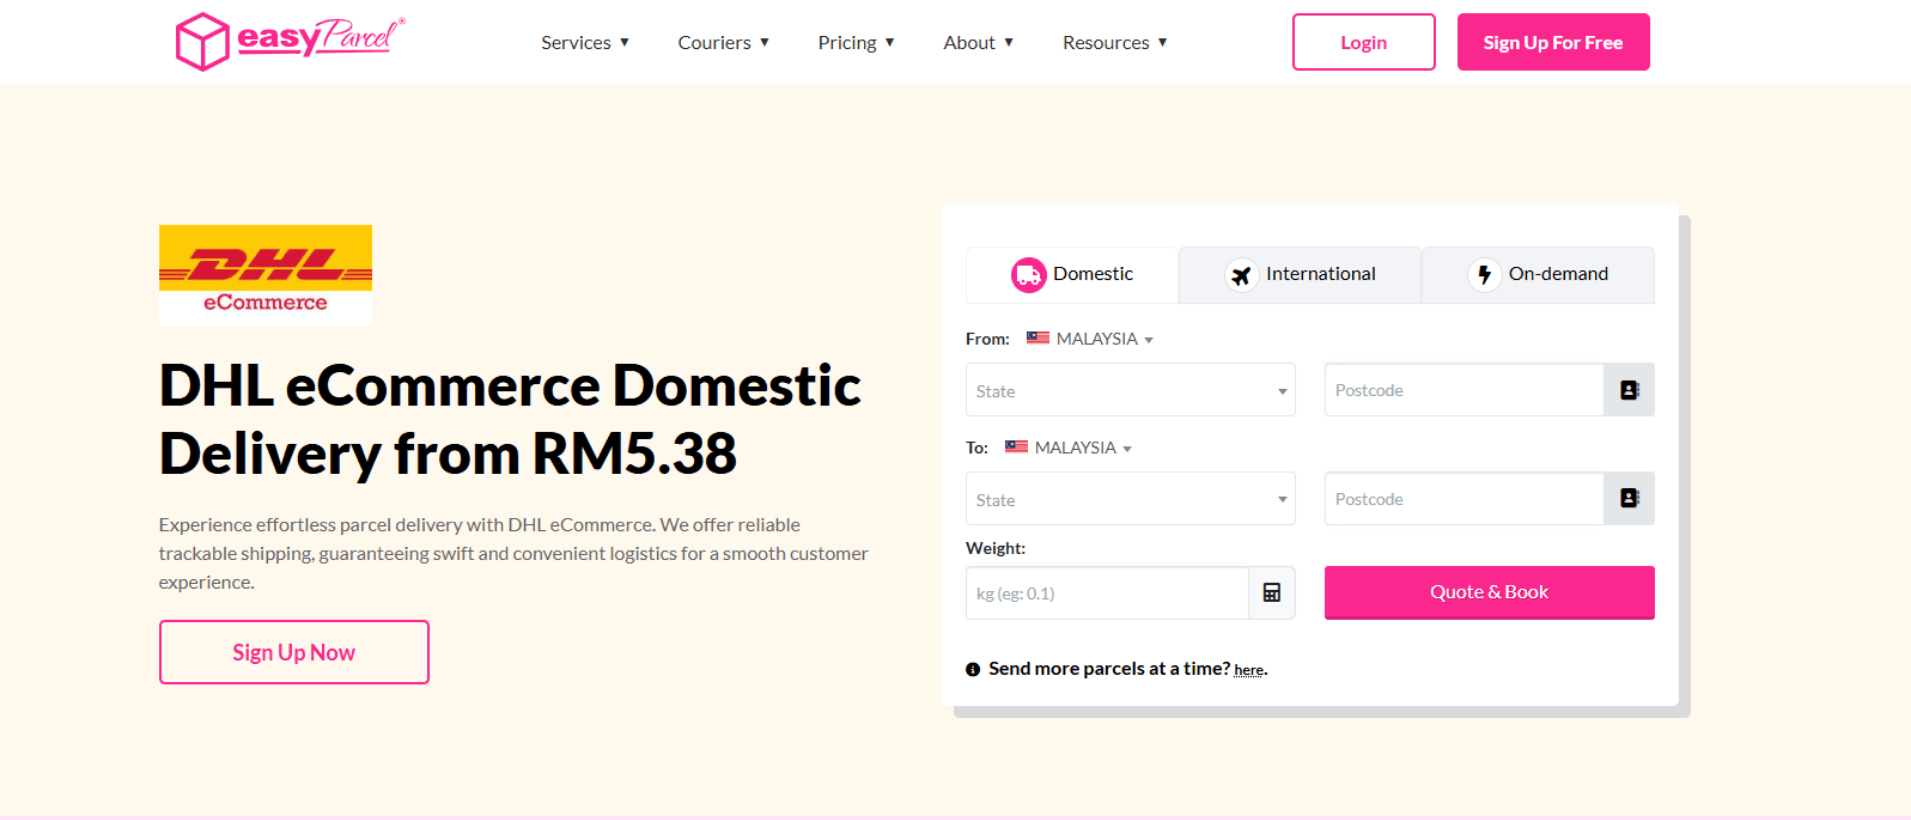Open the Services menu
Viewport: 1911px width, 820px height.
click(x=585, y=42)
